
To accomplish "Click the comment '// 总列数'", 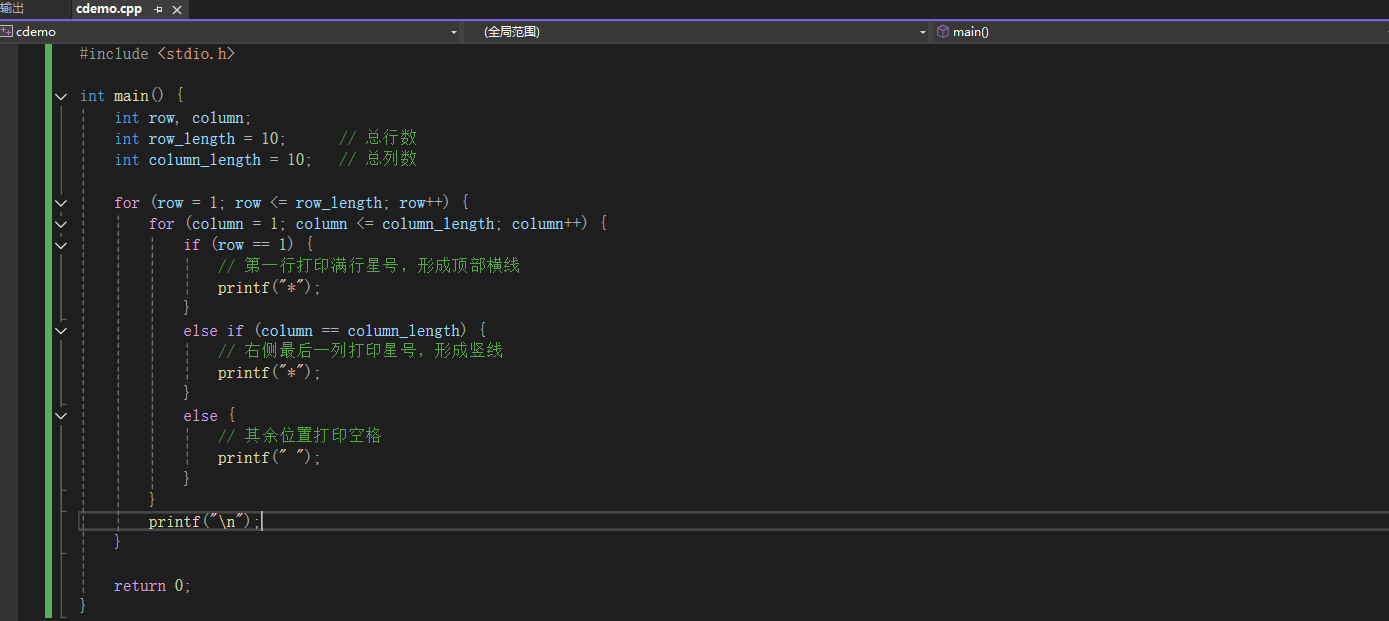I will pyautogui.click(x=378, y=159).
